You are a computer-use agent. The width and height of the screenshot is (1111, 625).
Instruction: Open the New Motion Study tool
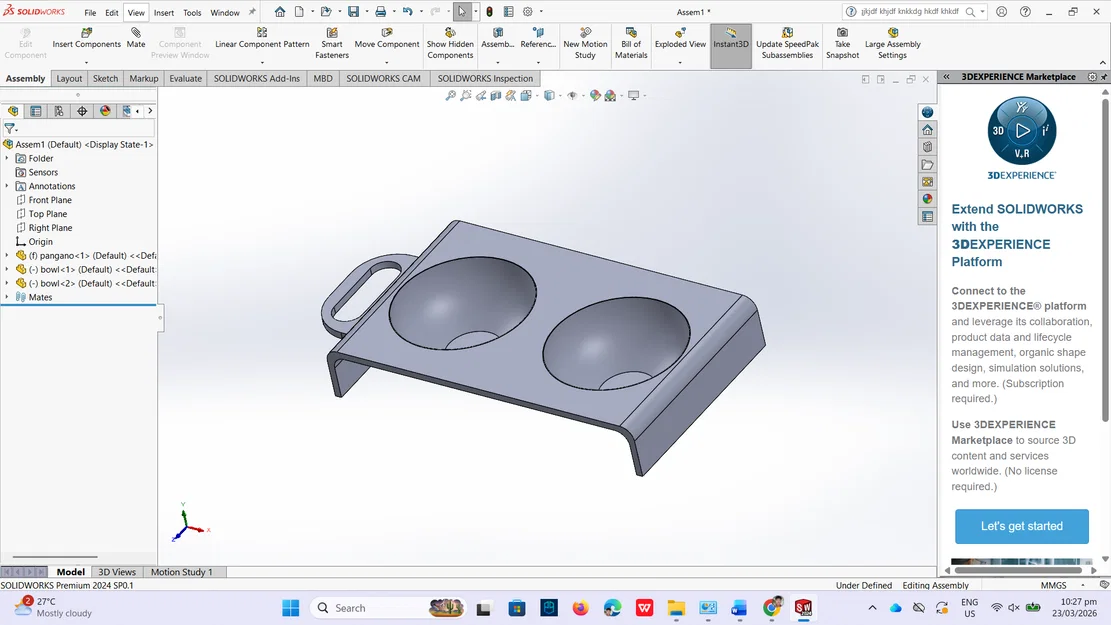[x=585, y=40]
